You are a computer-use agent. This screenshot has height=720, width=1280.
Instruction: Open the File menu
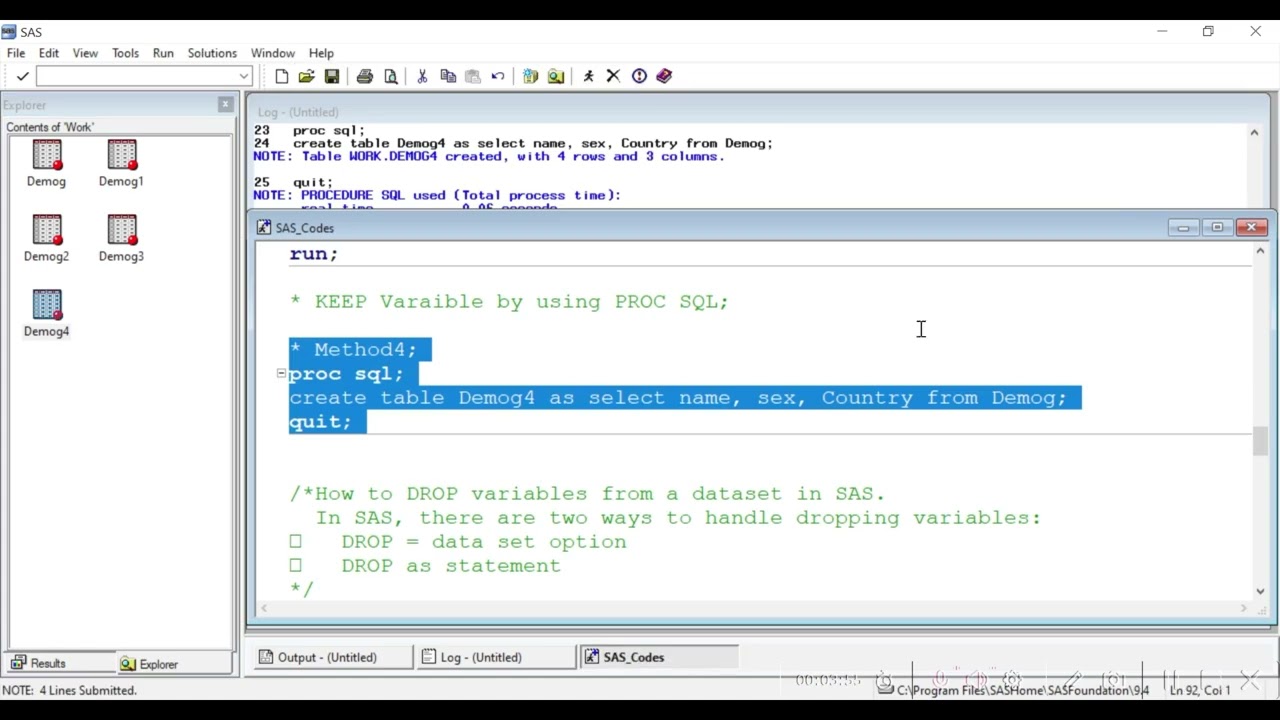tap(16, 53)
